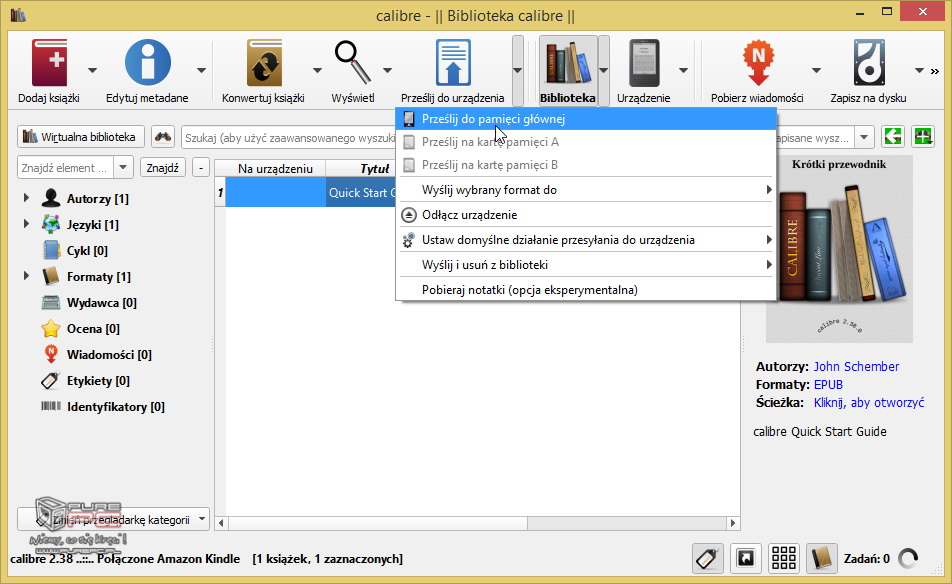Click the Wirtualna biblioteka button
The height and width of the screenshot is (584, 952).
81,137
